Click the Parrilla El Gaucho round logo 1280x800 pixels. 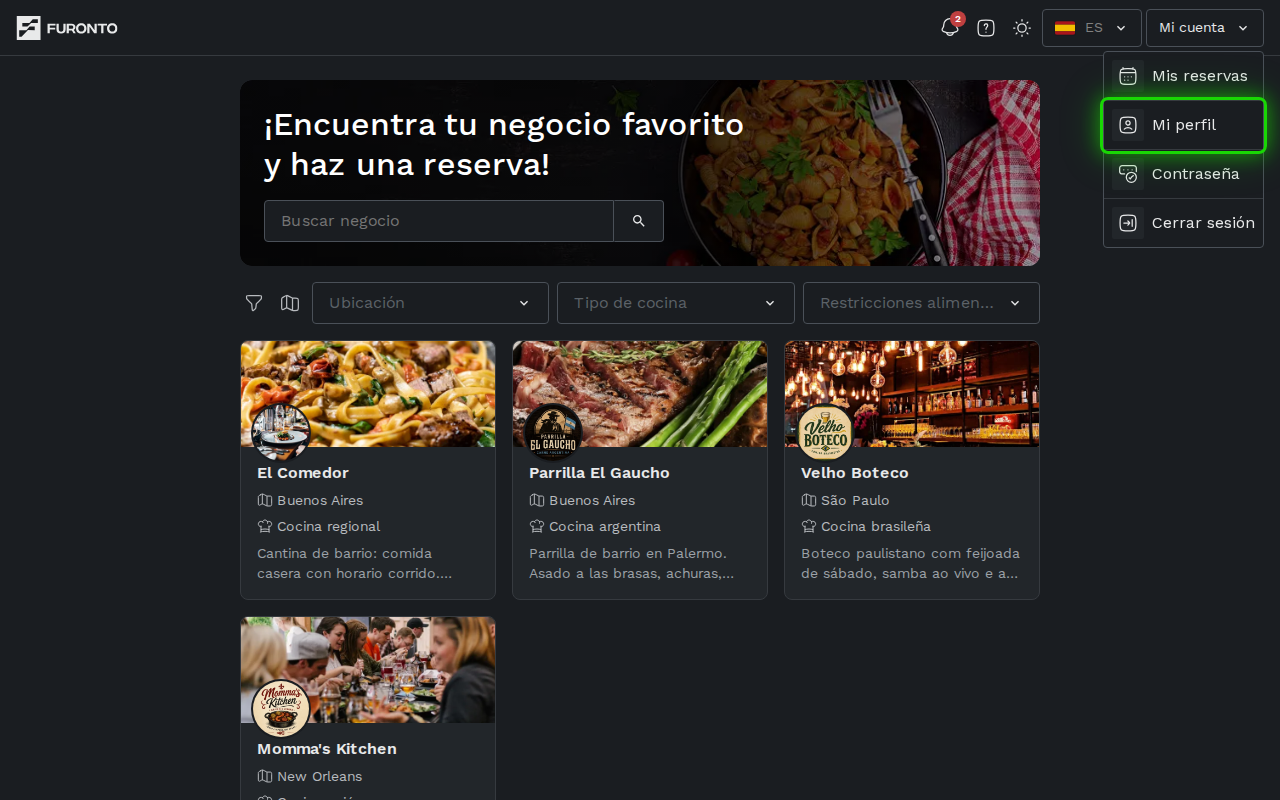[552, 432]
